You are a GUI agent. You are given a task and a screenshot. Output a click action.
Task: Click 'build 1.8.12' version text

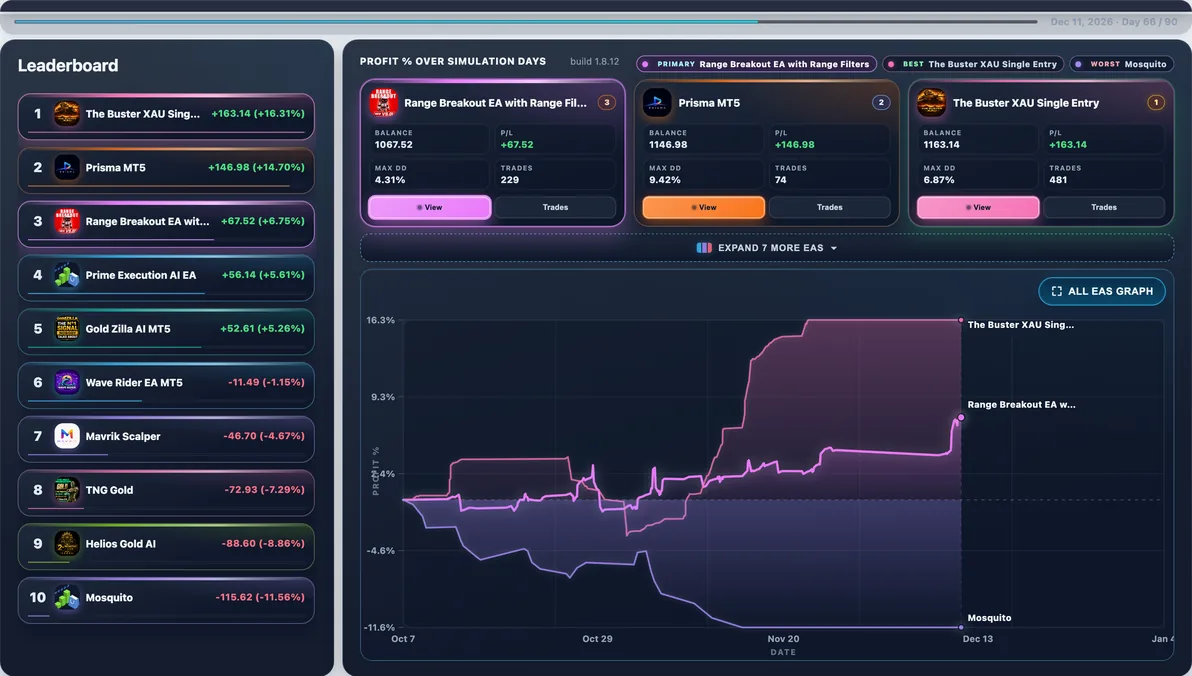(594, 62)
